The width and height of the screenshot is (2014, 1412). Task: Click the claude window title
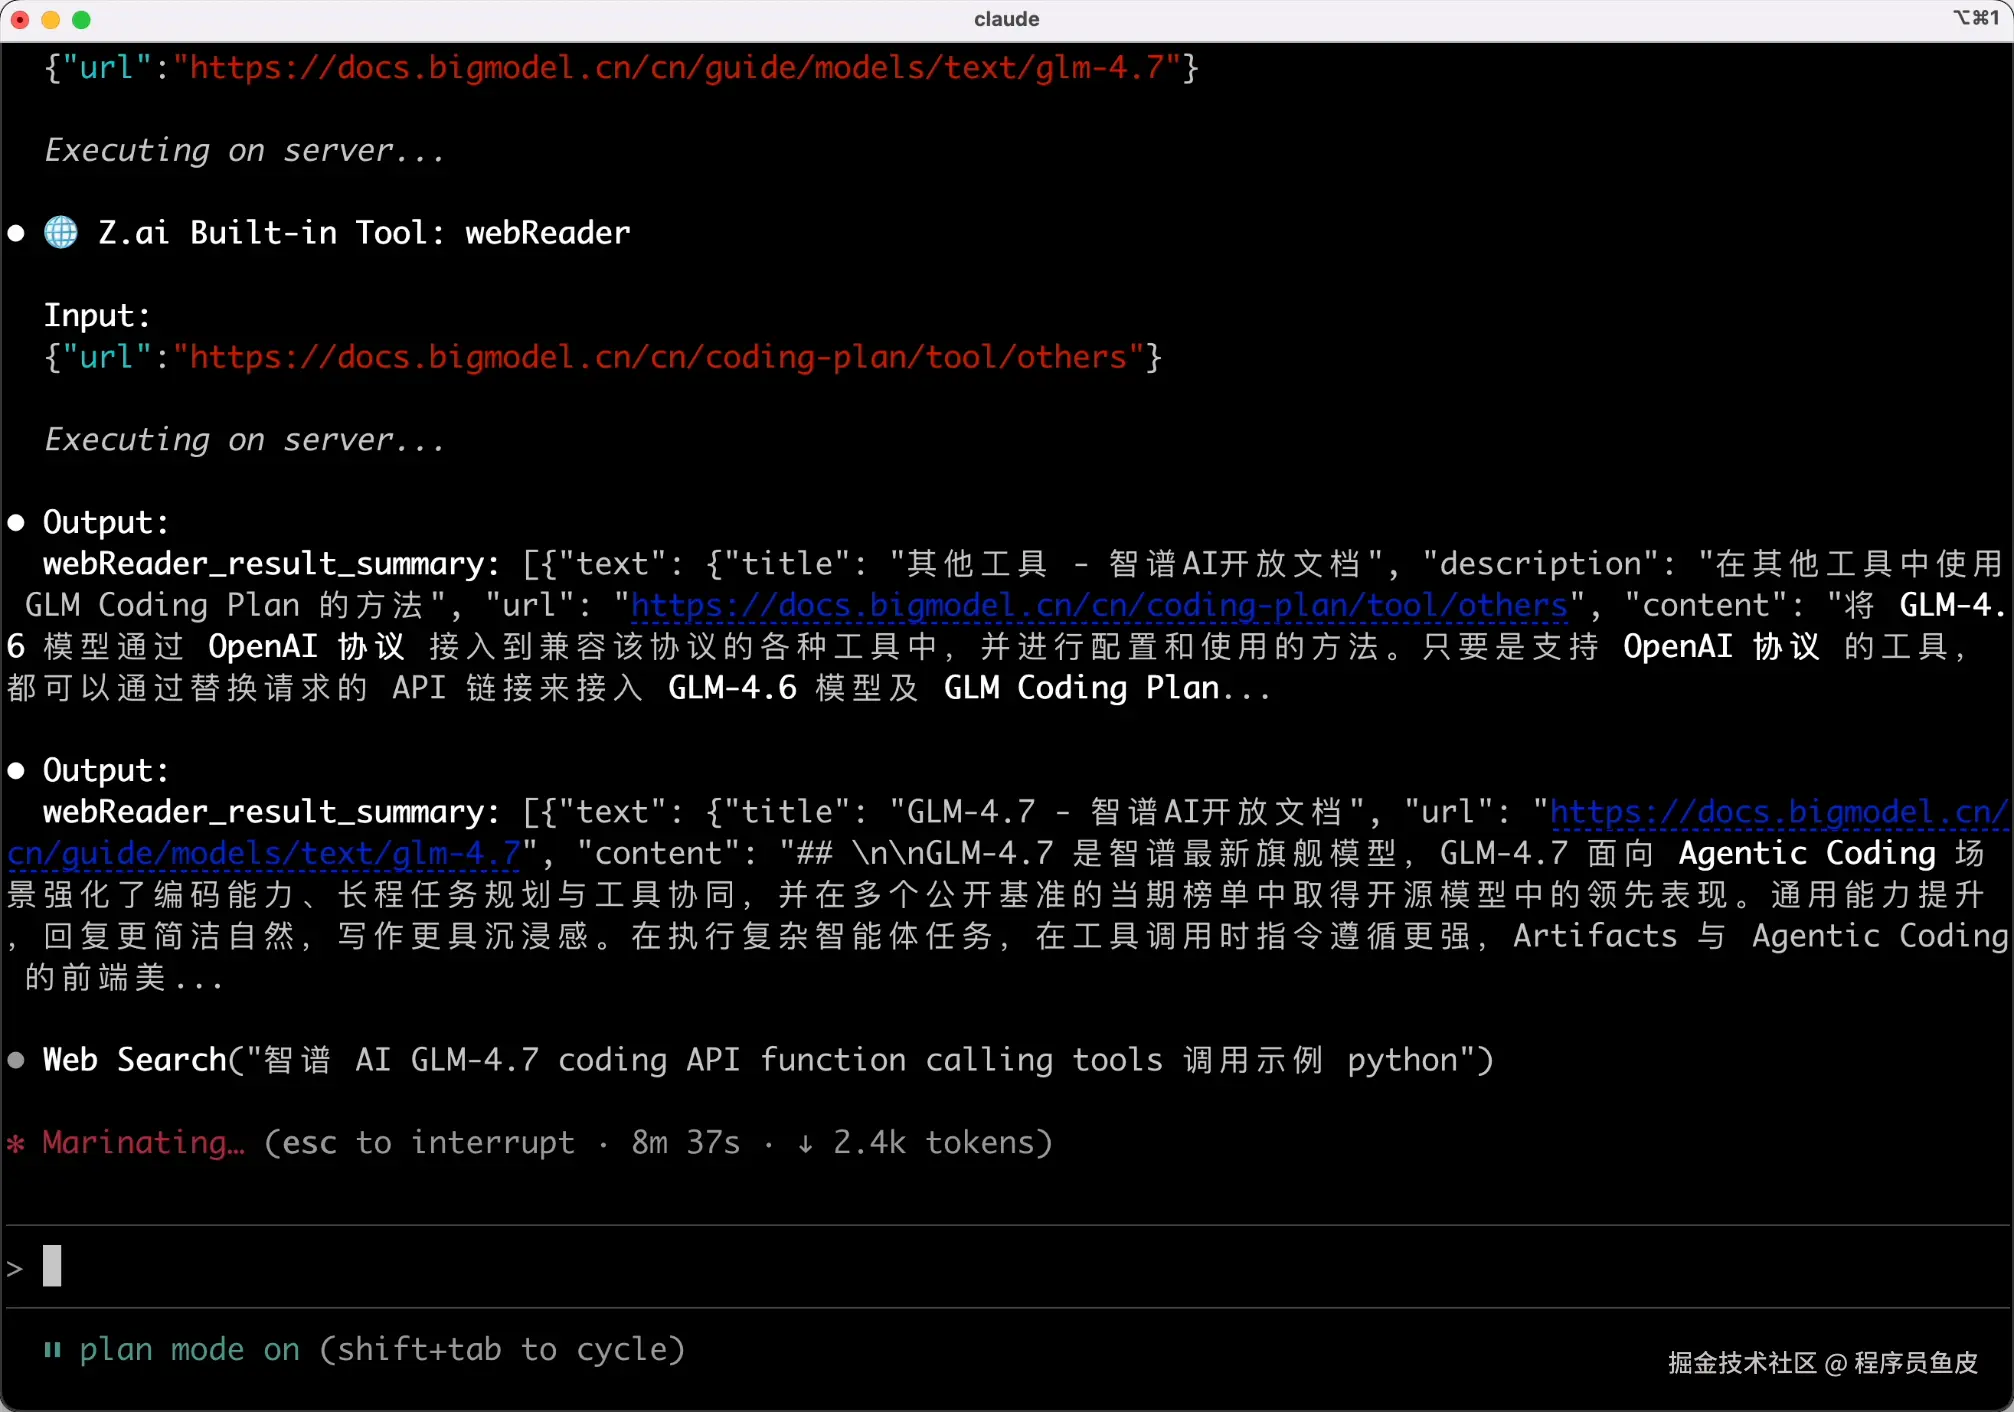(1006, 19)
